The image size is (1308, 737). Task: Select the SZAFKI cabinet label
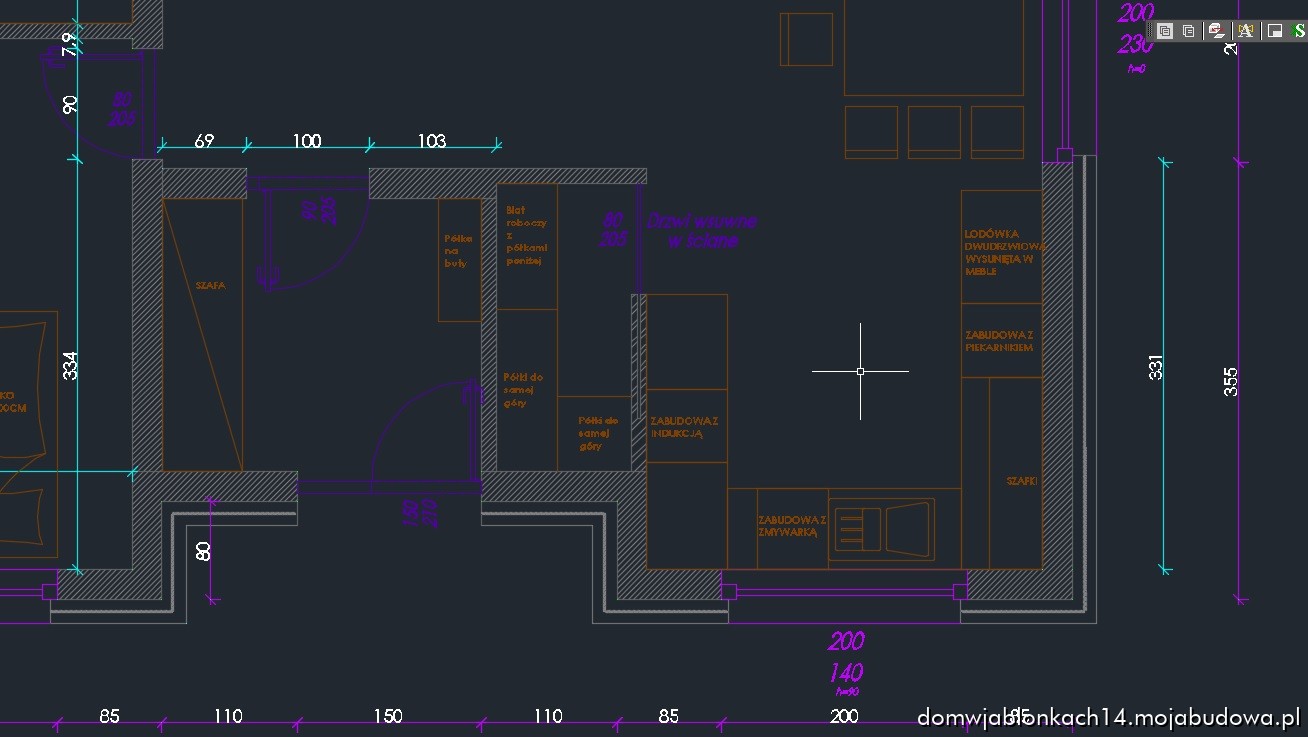coord(1022,481)
